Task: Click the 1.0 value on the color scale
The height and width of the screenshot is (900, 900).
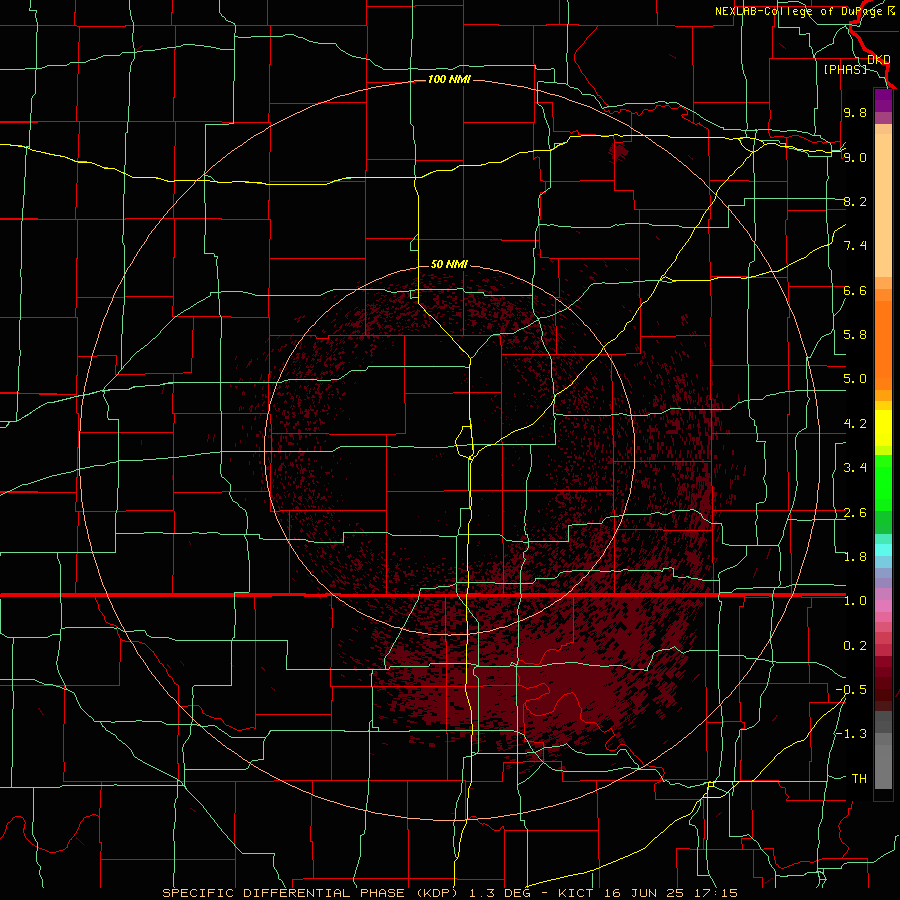Action: [x=855, y=601]
